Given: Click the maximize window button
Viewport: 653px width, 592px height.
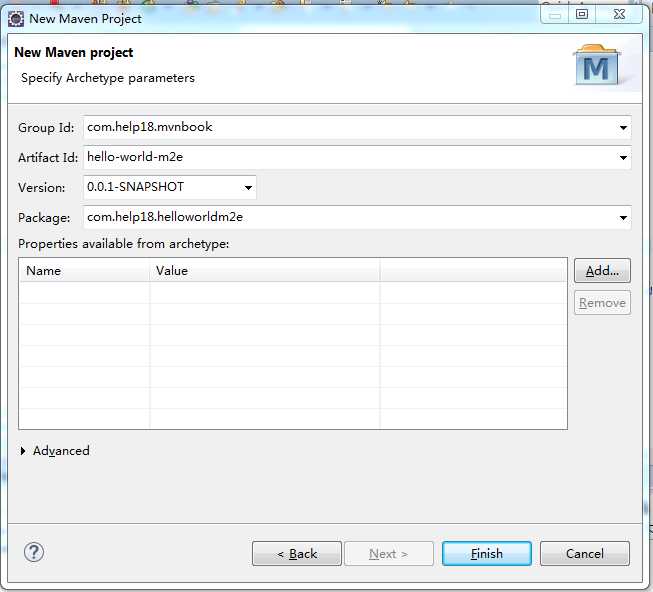Looking at the screenshot, I should pyautogui.click(x=582, y=15).
